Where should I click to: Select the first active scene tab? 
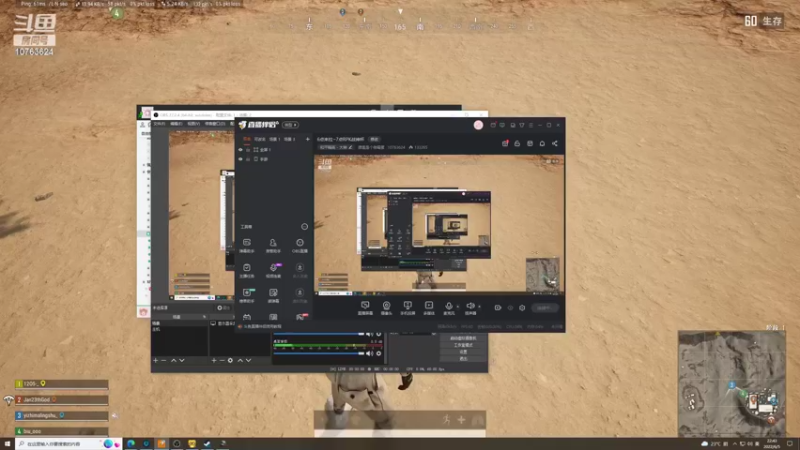(247, 139)
